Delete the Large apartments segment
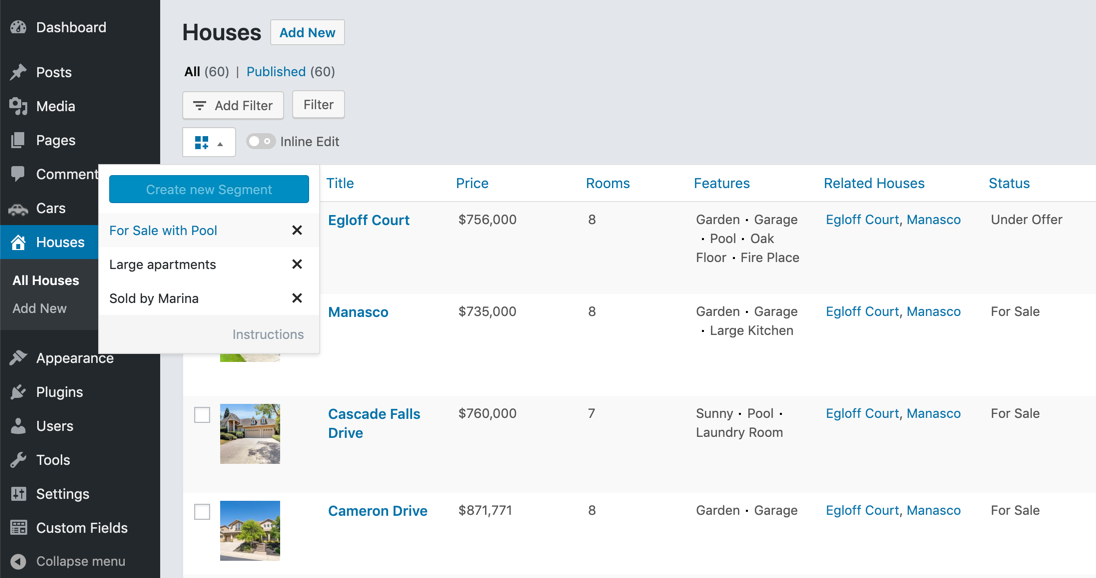 pos(297,264)
